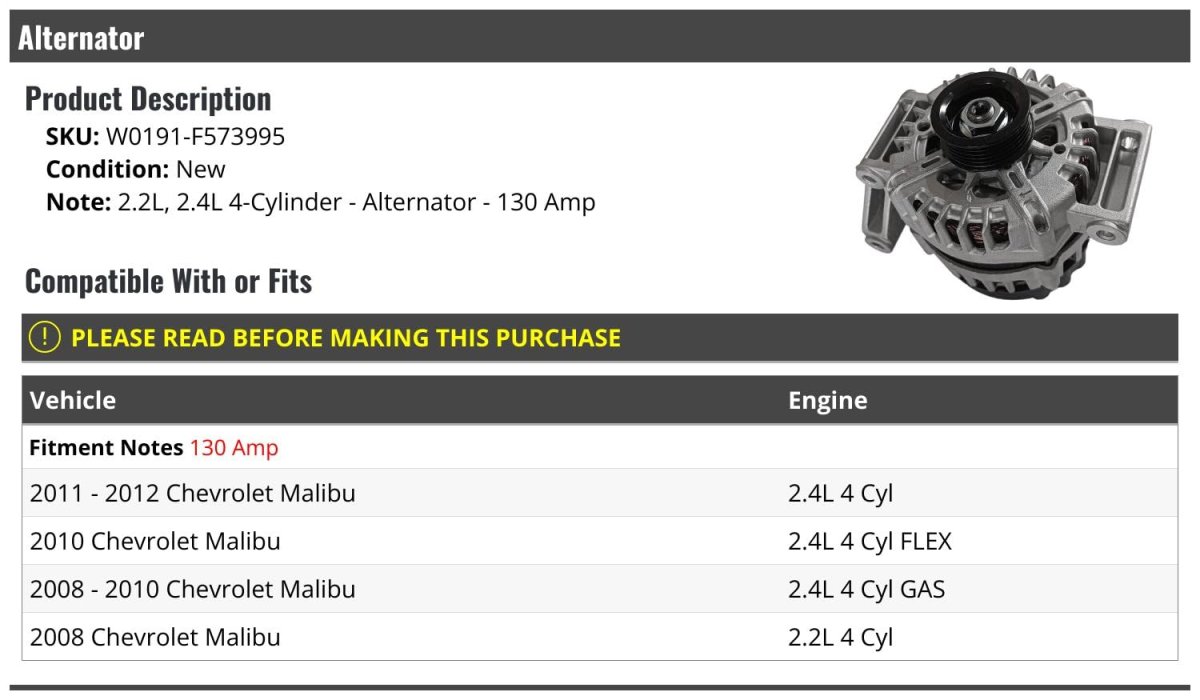Select the Engine column header

pos(827,401)
